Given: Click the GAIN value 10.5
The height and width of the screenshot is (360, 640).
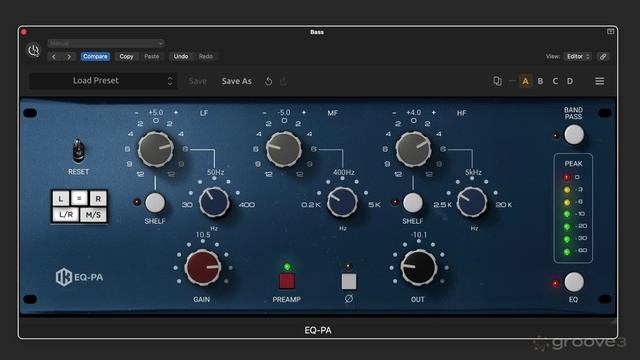Looking at the screenshot, I should [203, 235].
